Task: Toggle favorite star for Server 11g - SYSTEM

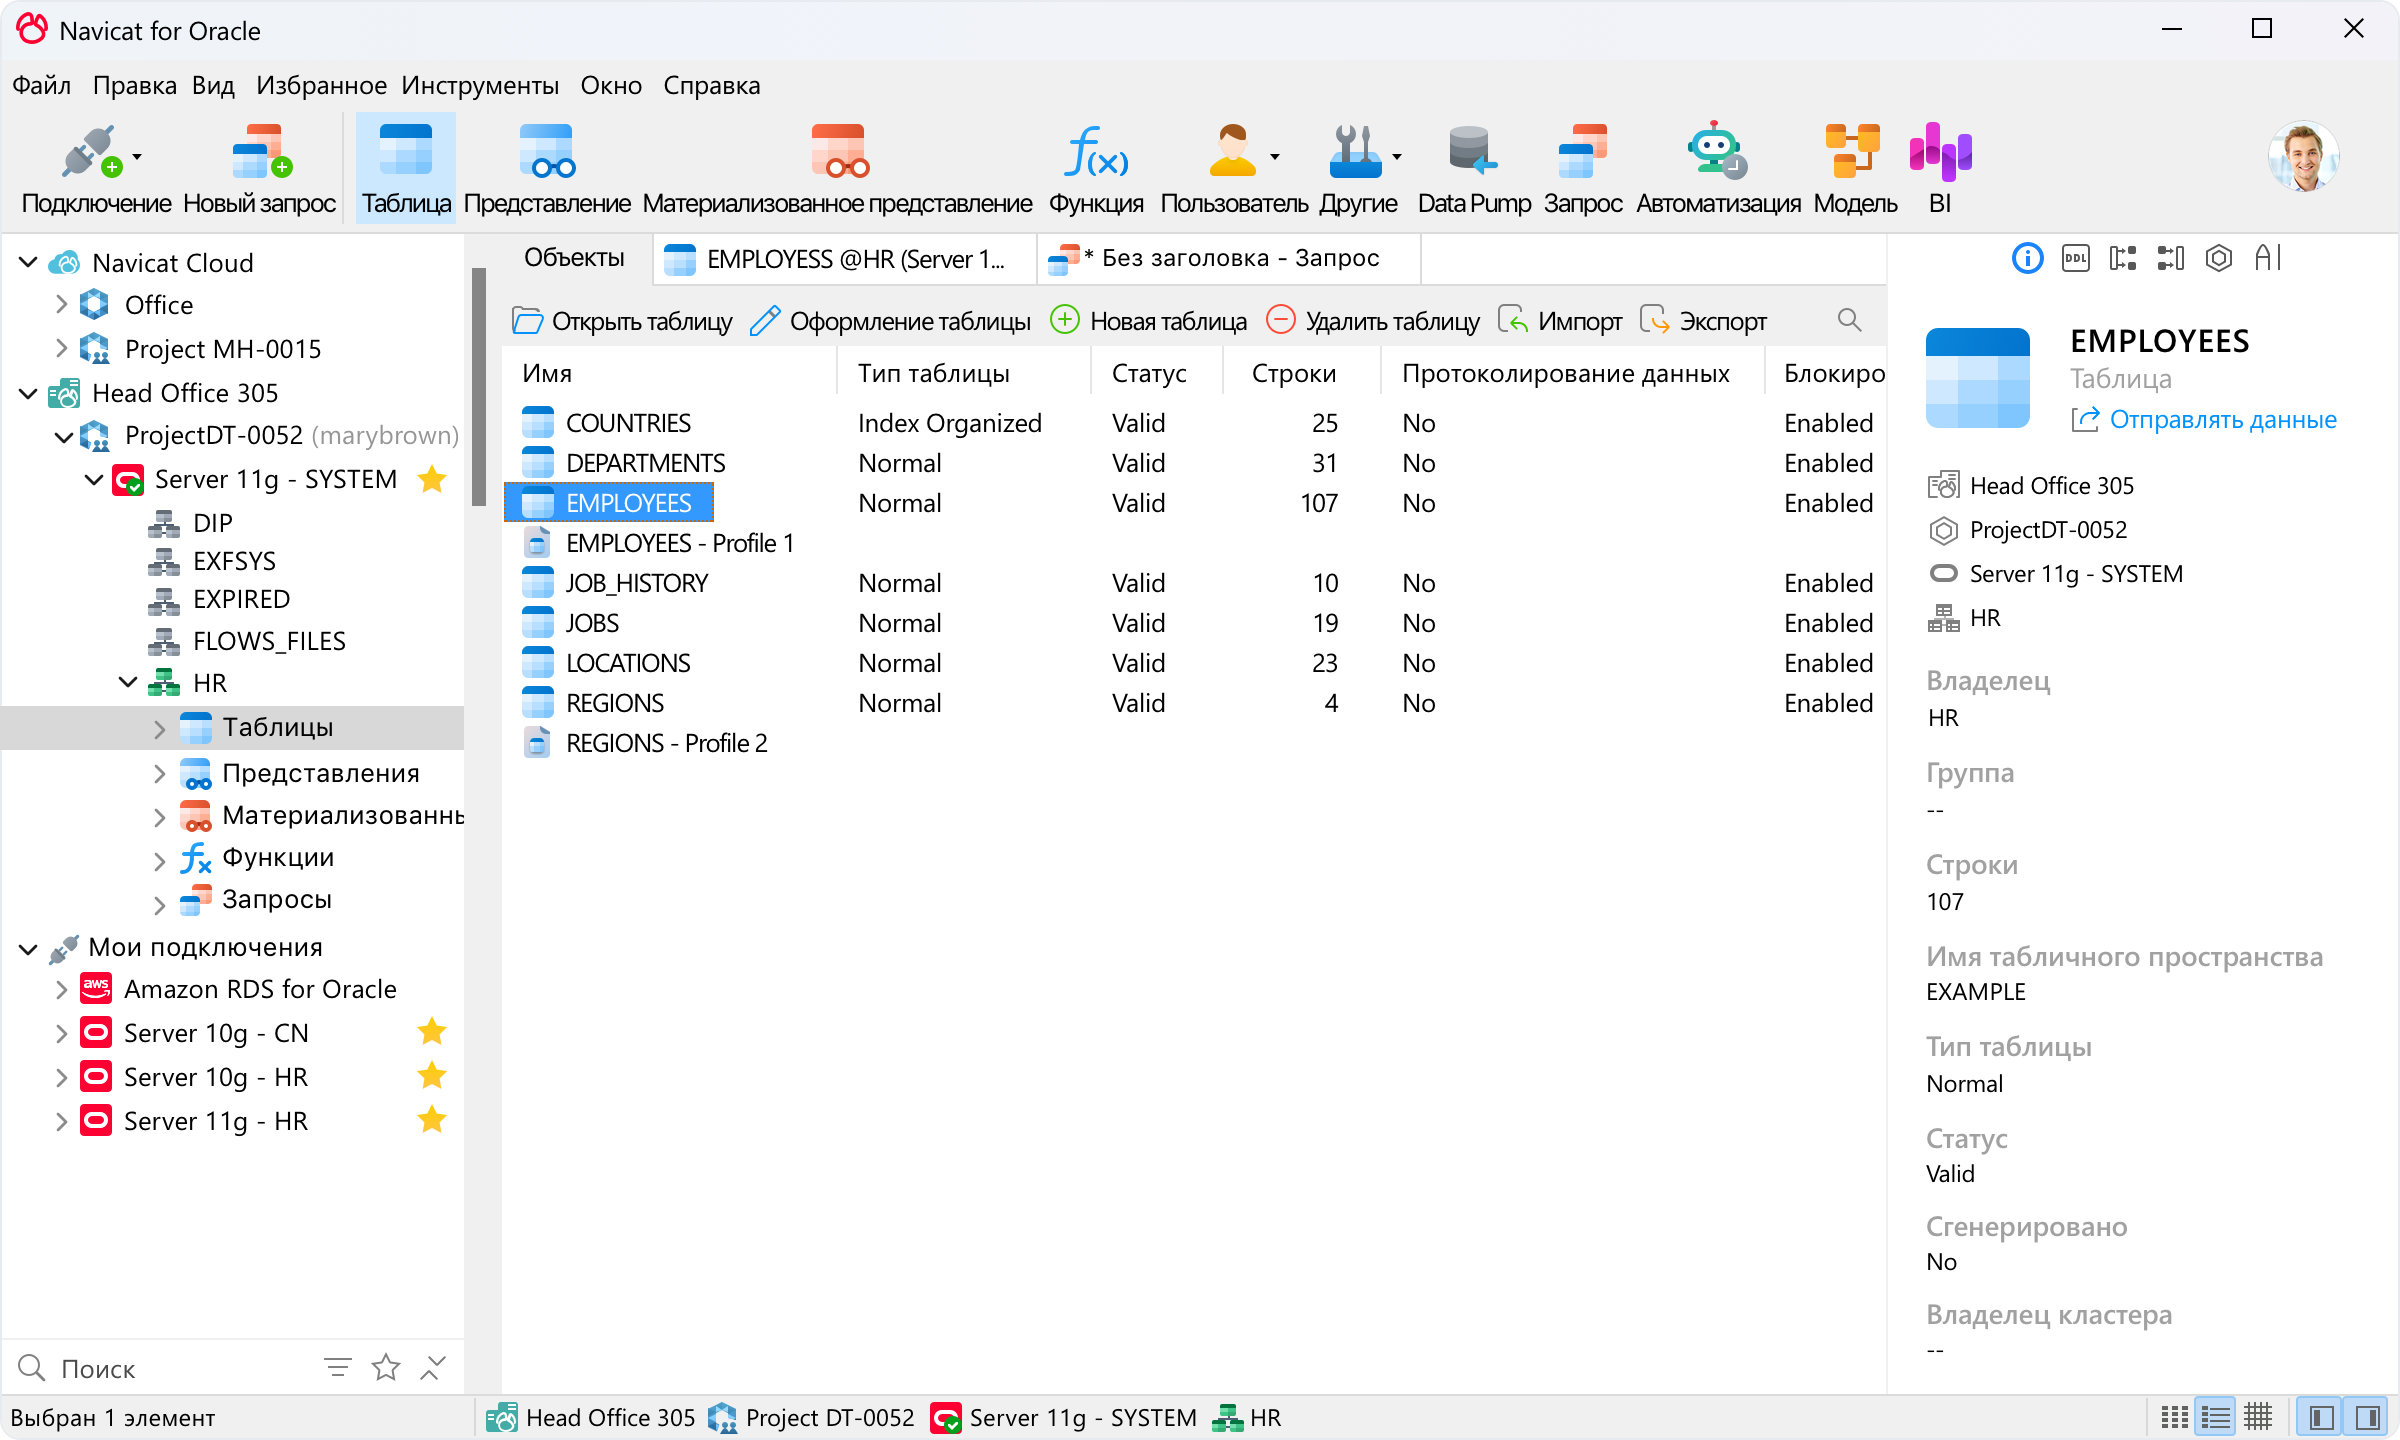Action: point(432,479)
